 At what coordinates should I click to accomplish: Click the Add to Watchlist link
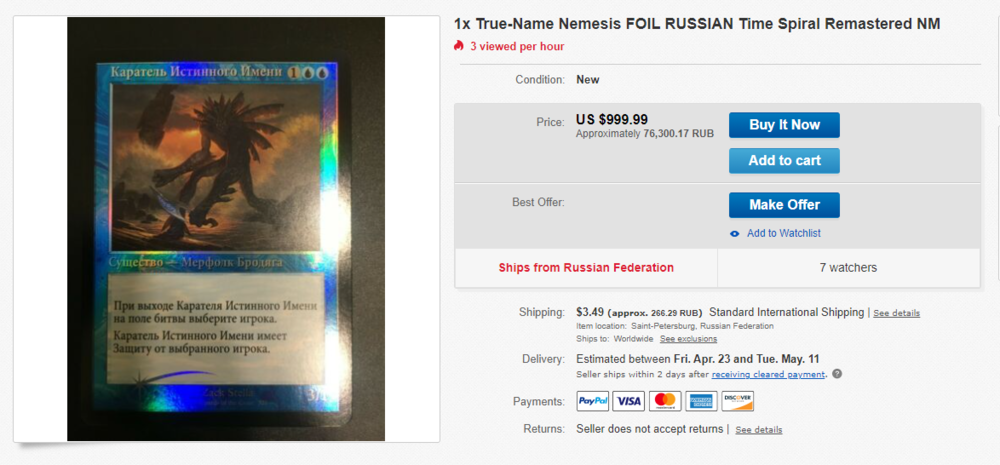coord(783,233)
